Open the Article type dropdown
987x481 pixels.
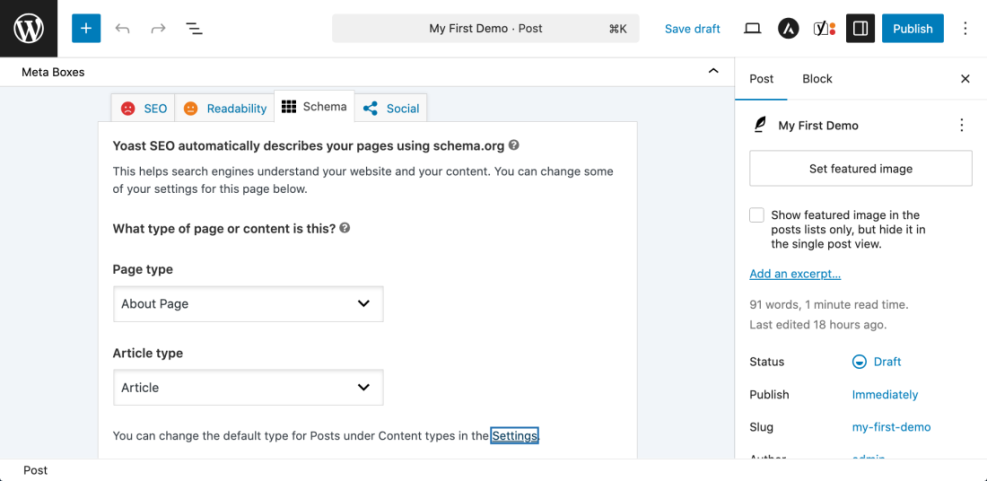pos(248,387)
